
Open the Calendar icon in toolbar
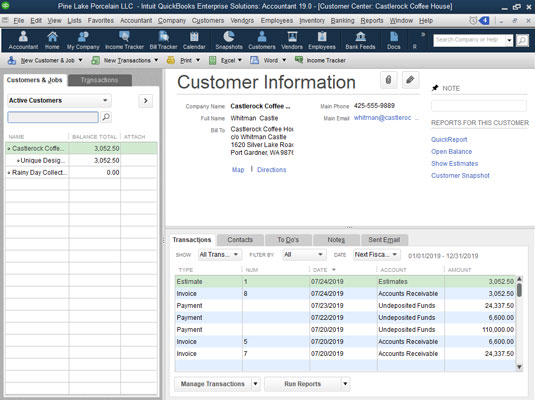pos(194,40)
